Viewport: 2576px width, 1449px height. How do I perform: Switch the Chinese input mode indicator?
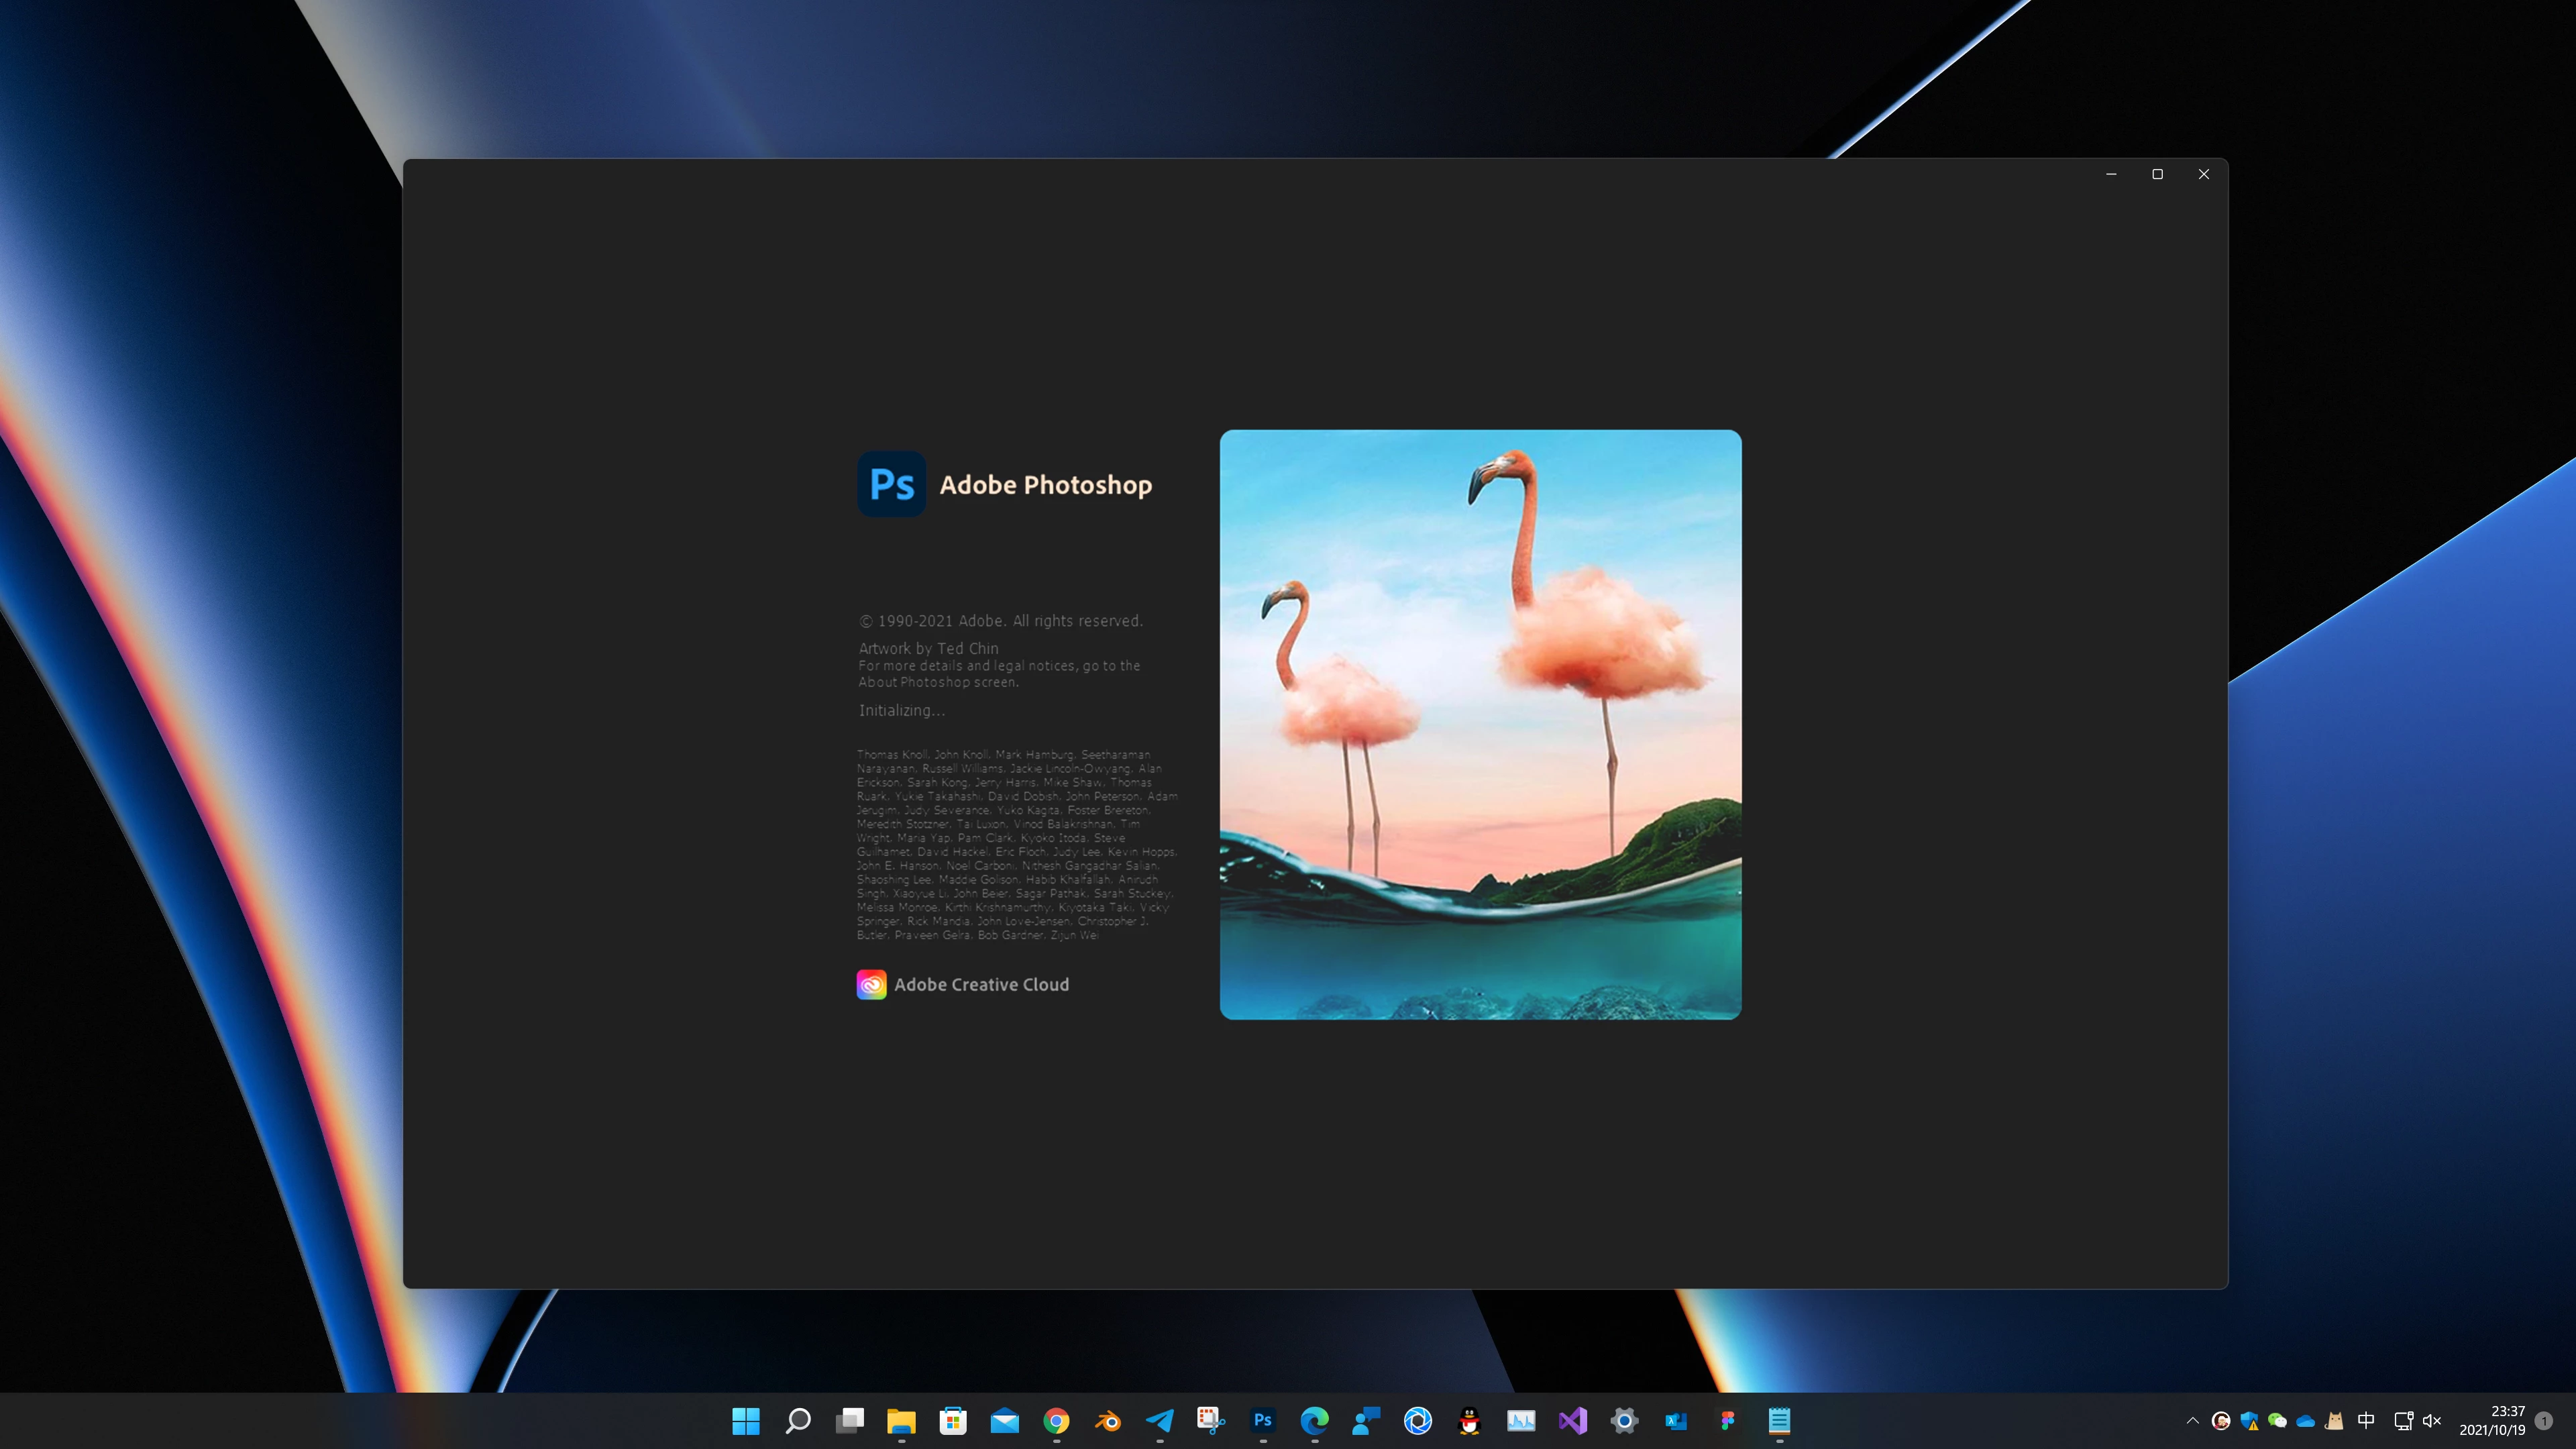tap(2366, 1420)
